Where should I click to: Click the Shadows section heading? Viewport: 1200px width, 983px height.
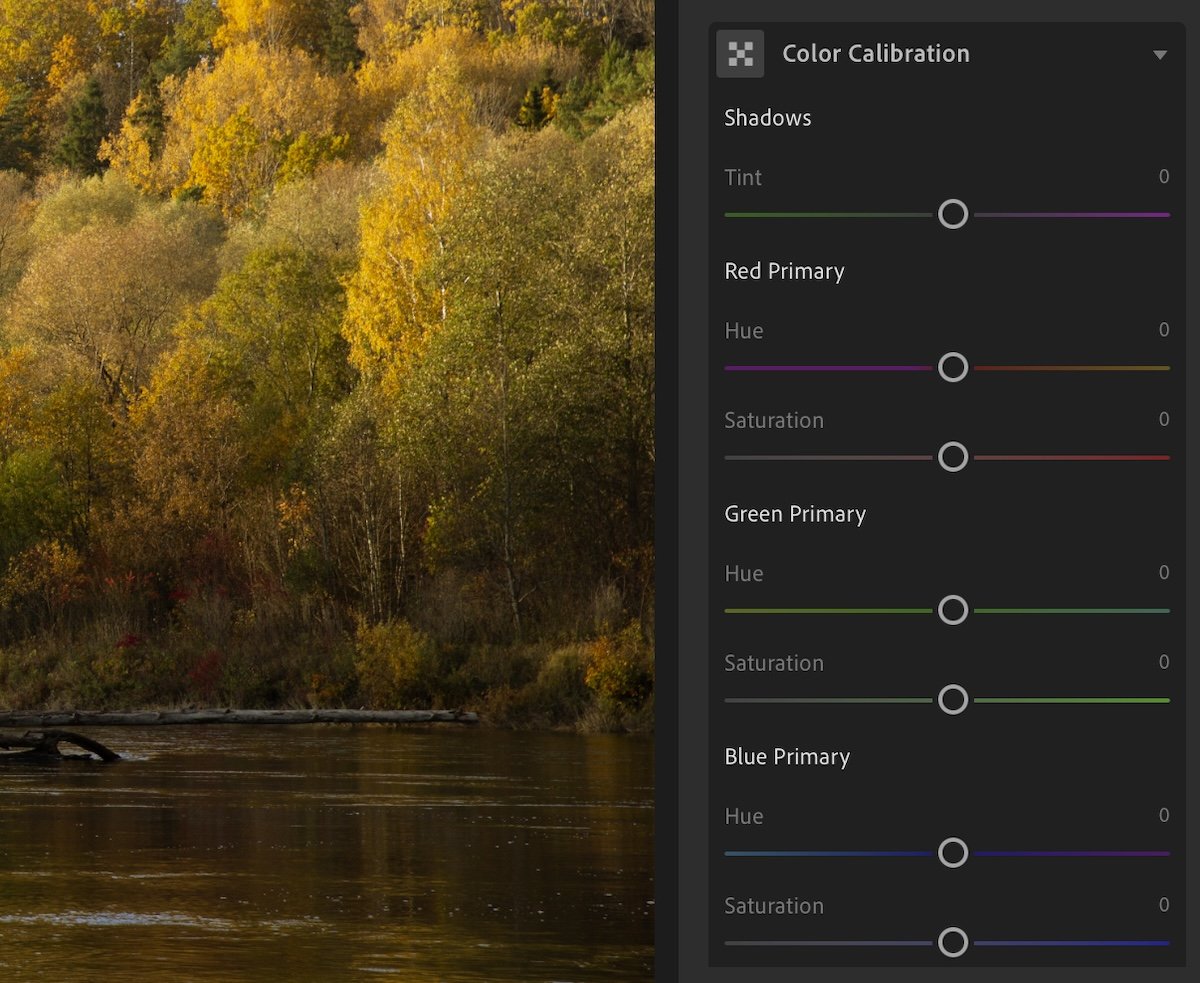pos(768,117)
